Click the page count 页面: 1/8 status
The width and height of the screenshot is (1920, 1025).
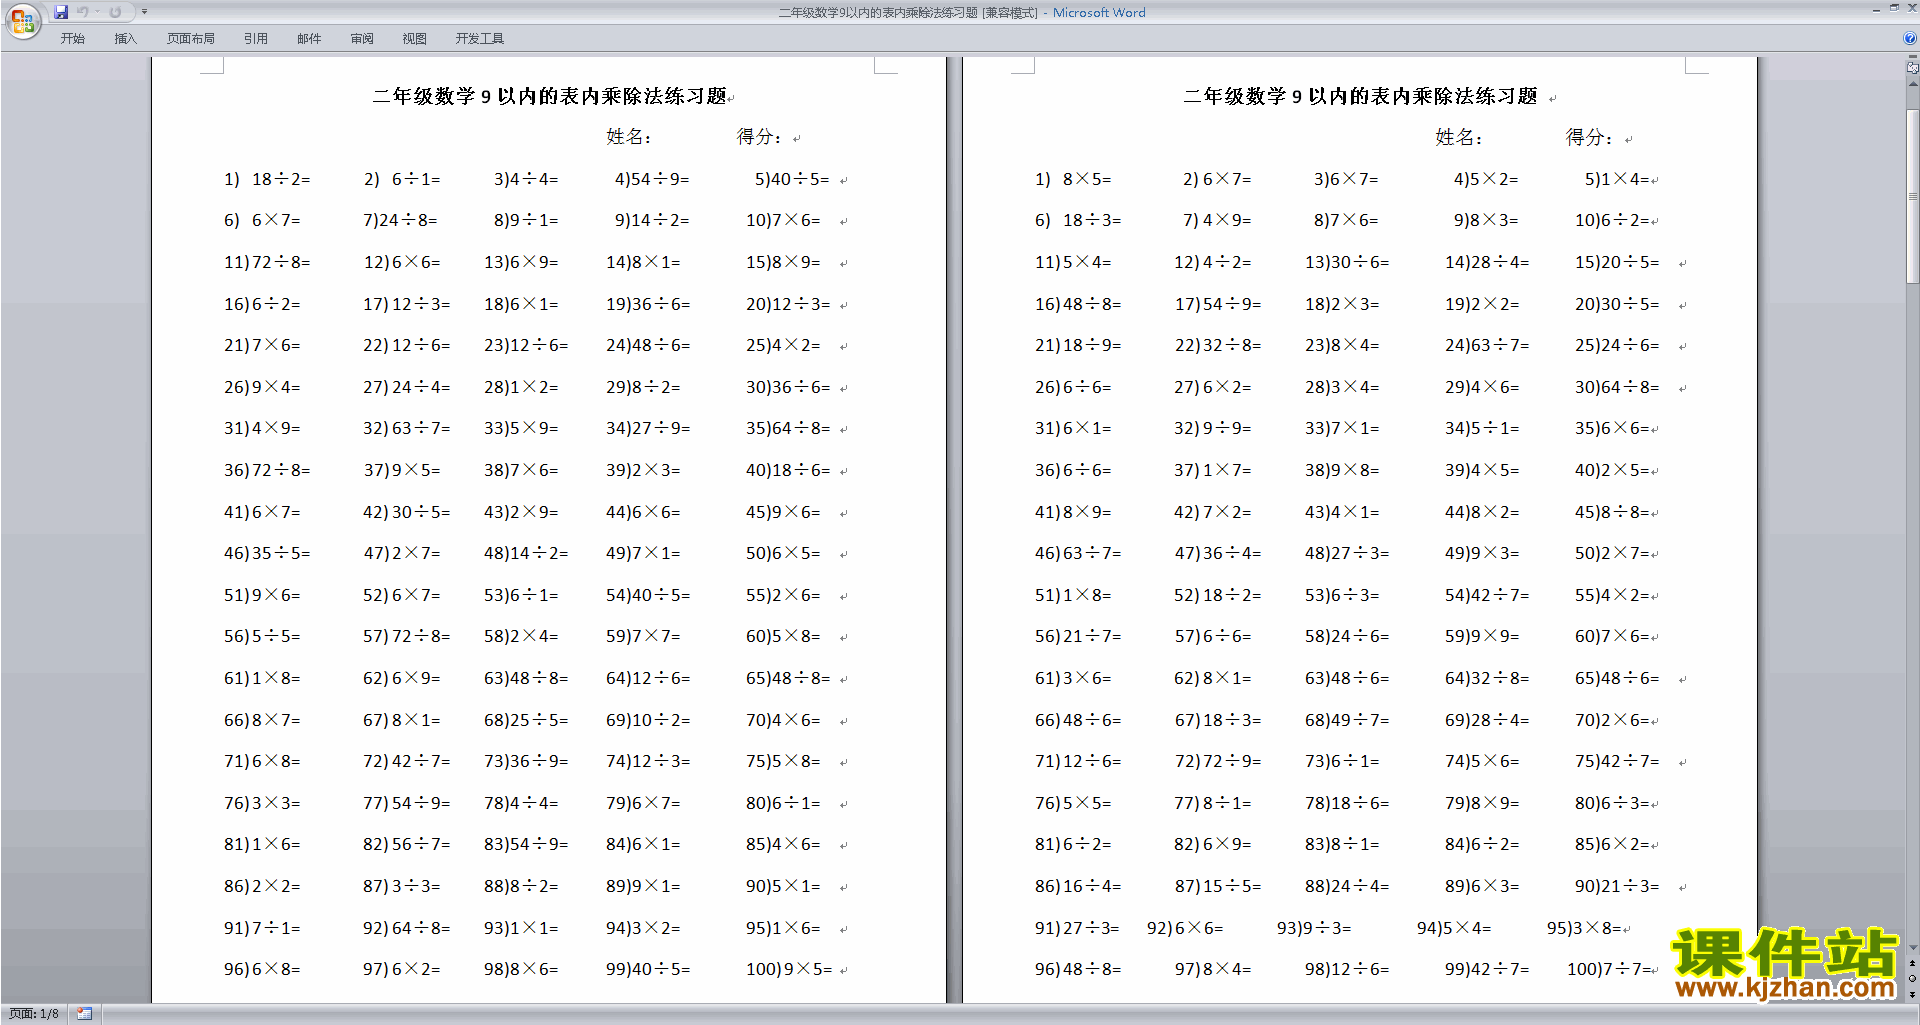(34, 1014)
